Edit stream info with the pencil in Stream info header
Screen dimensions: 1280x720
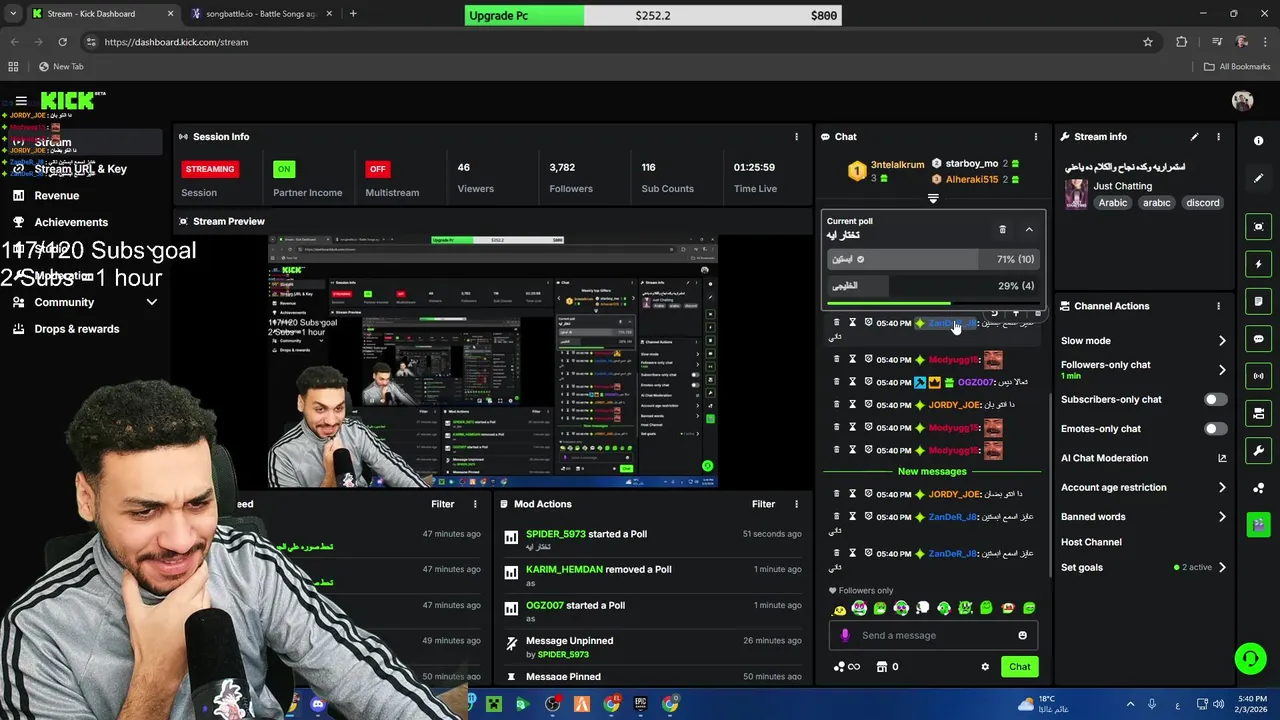[x=1194, y=137]
